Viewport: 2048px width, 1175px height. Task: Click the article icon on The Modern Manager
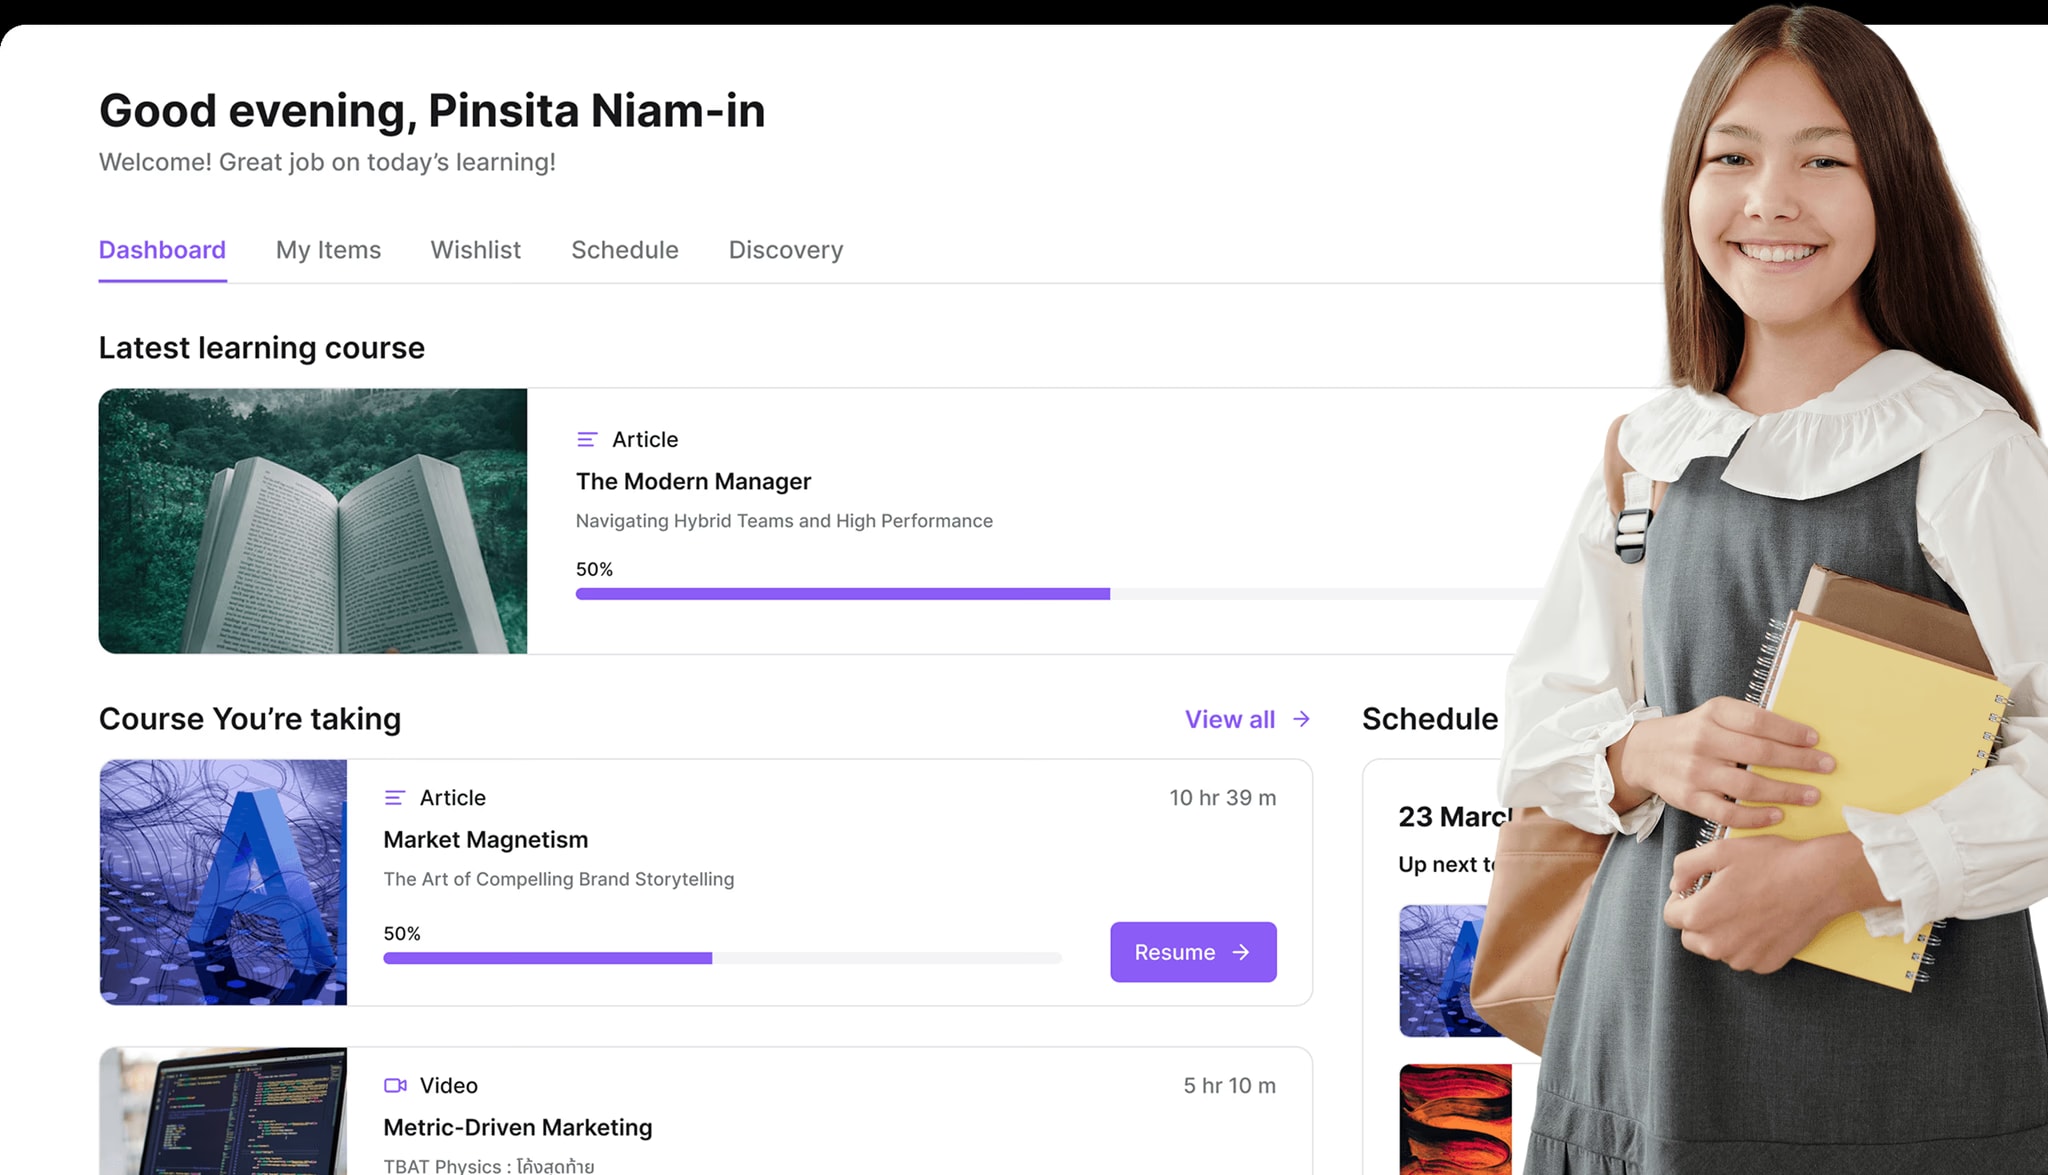[x=587, y=439]
